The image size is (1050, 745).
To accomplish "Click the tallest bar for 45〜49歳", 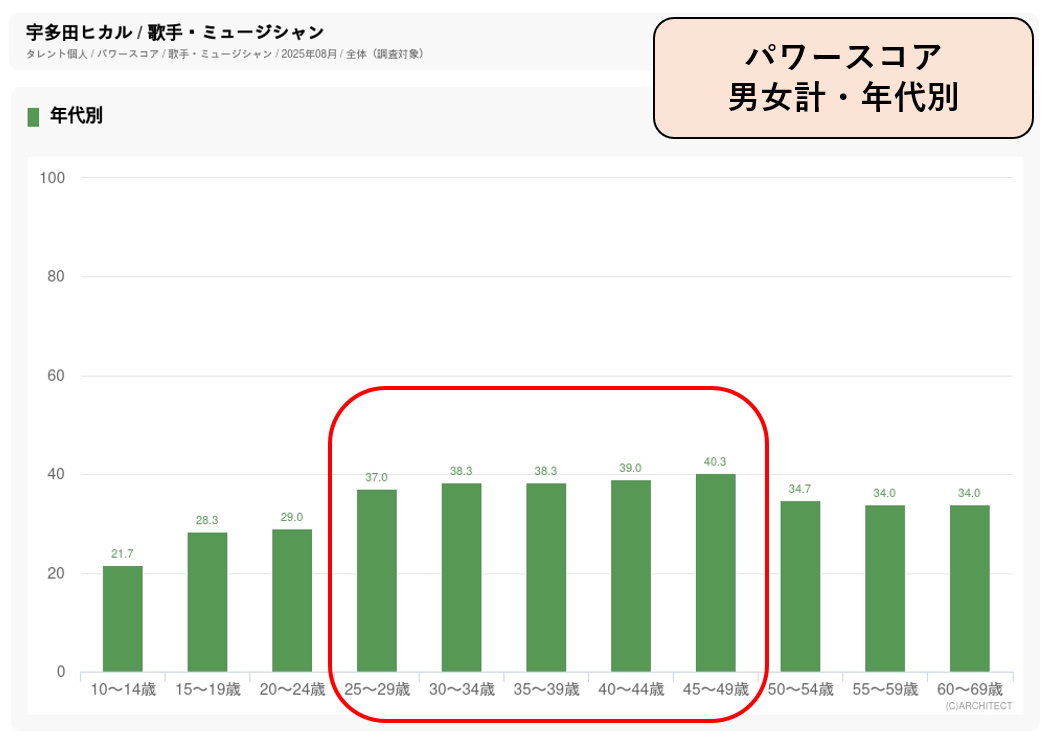I will pos(715,572).
